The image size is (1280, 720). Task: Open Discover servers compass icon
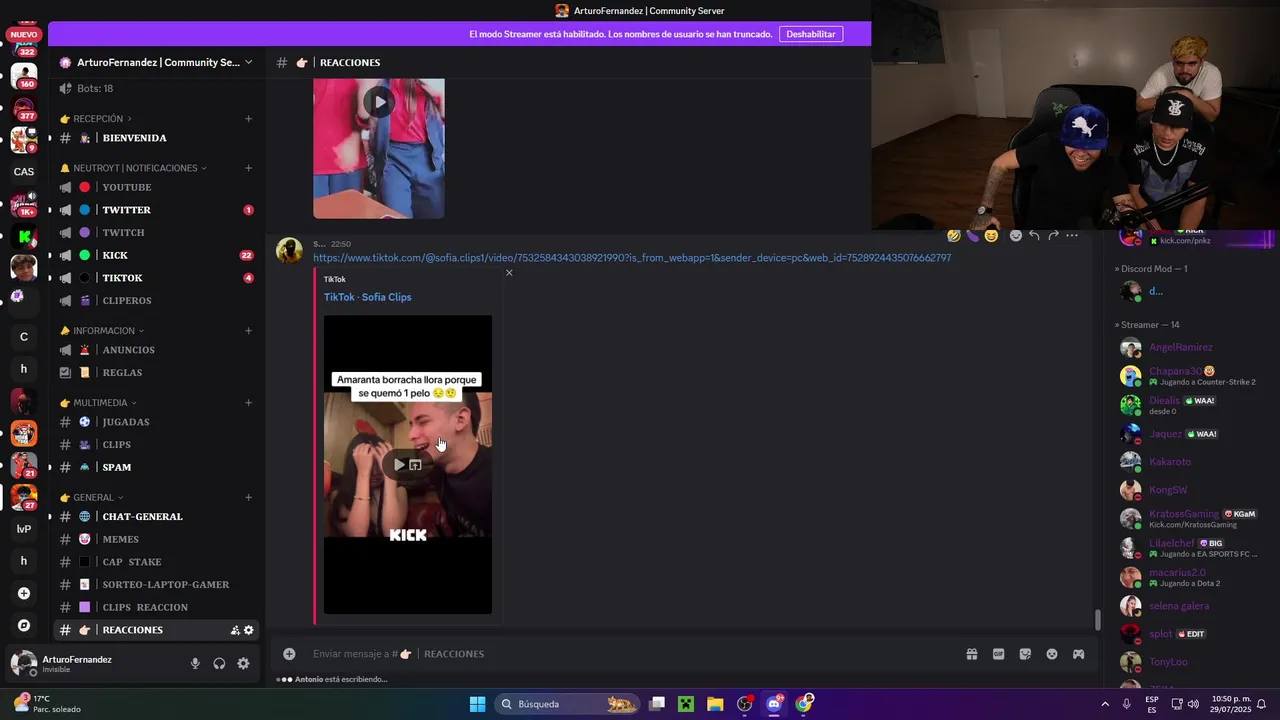pos(24,625)
